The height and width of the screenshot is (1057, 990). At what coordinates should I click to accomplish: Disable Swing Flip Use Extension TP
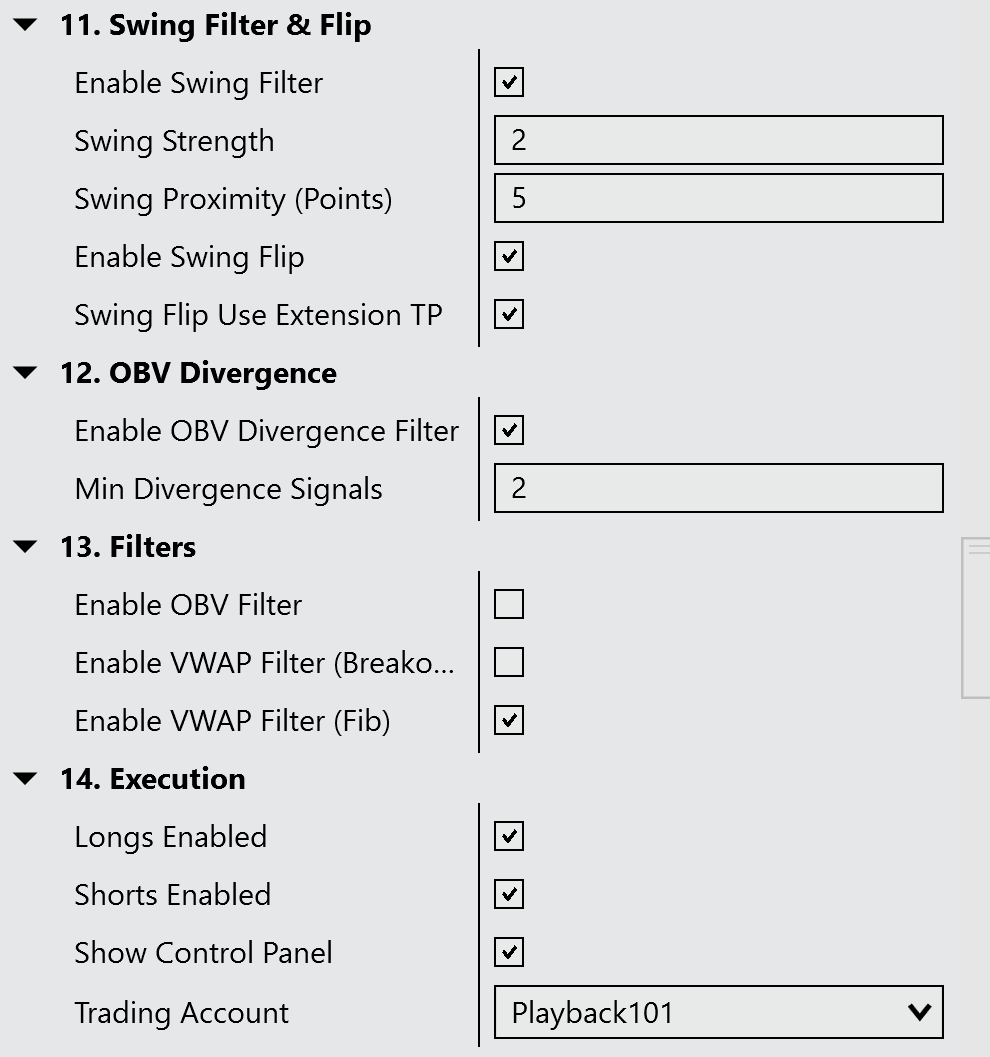pos(509,315)
